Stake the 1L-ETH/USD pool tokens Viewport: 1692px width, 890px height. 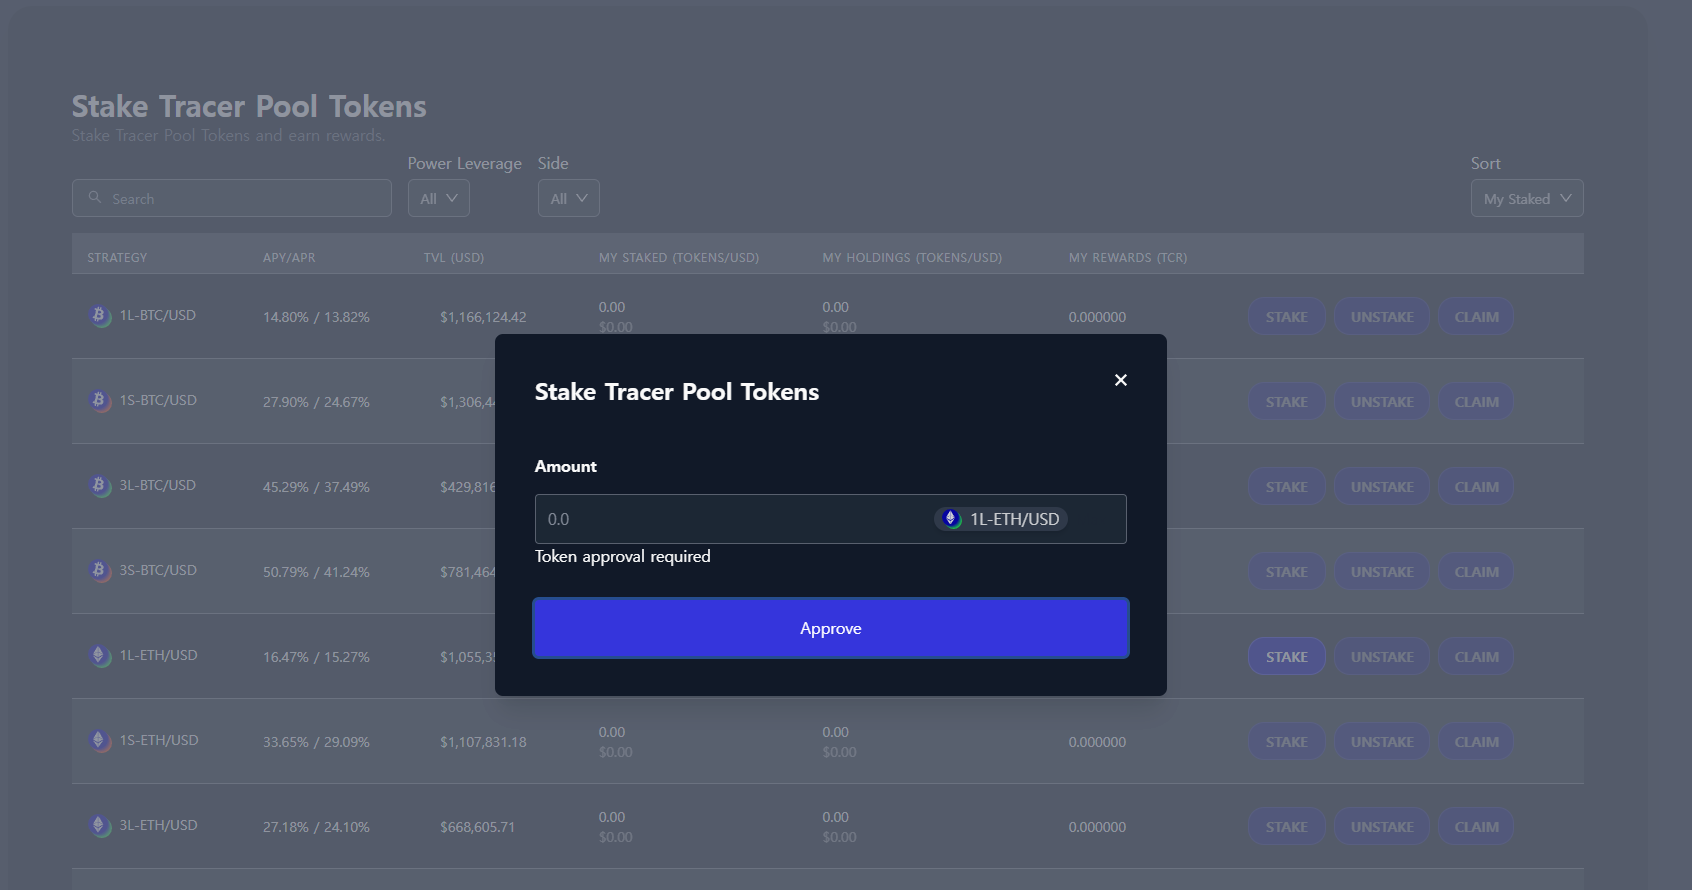(1287, 657)
